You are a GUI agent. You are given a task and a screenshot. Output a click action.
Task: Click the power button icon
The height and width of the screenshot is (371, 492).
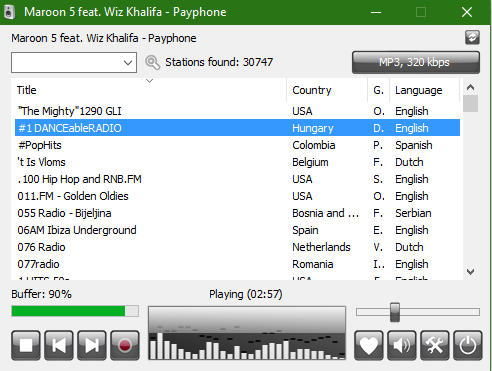[468, 345]
